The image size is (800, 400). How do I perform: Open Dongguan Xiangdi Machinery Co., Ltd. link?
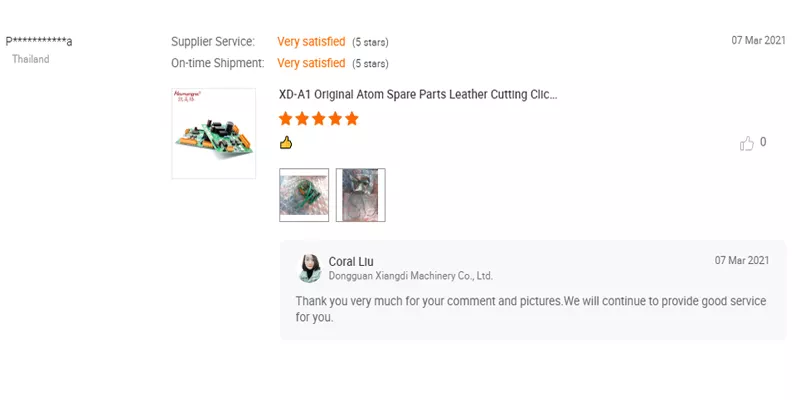[x=411, y=276]
